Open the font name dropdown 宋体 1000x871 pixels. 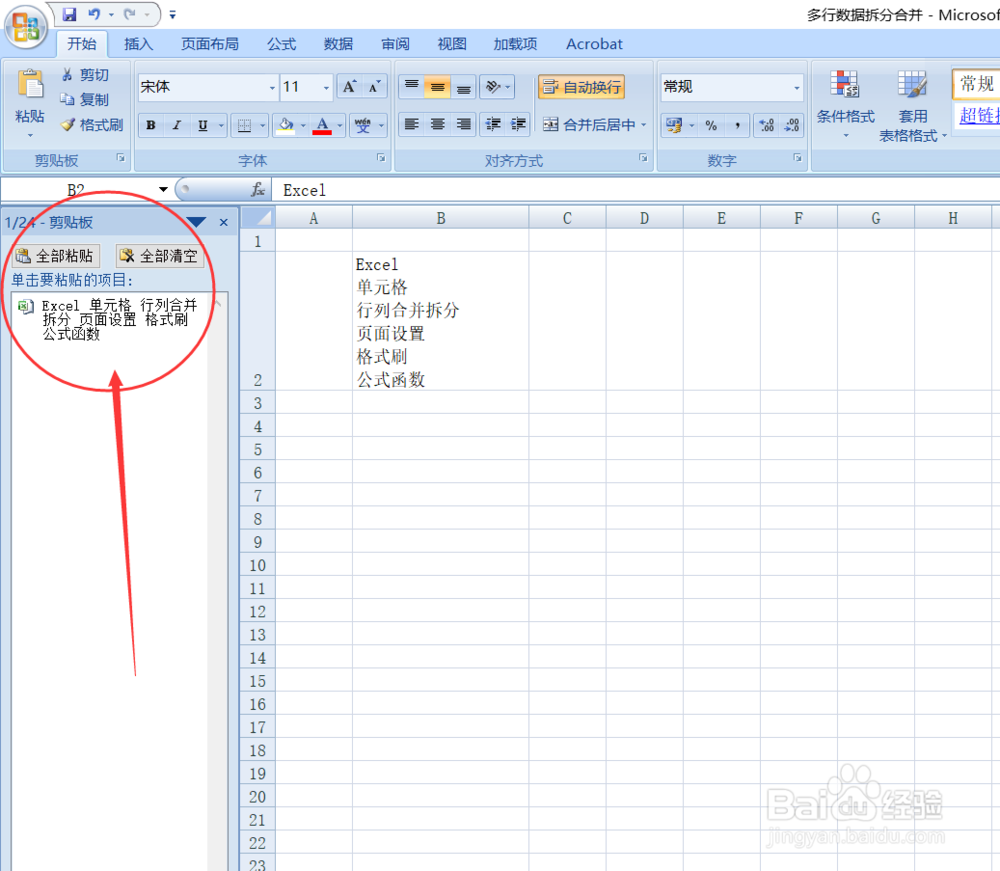tap(272, 87)
